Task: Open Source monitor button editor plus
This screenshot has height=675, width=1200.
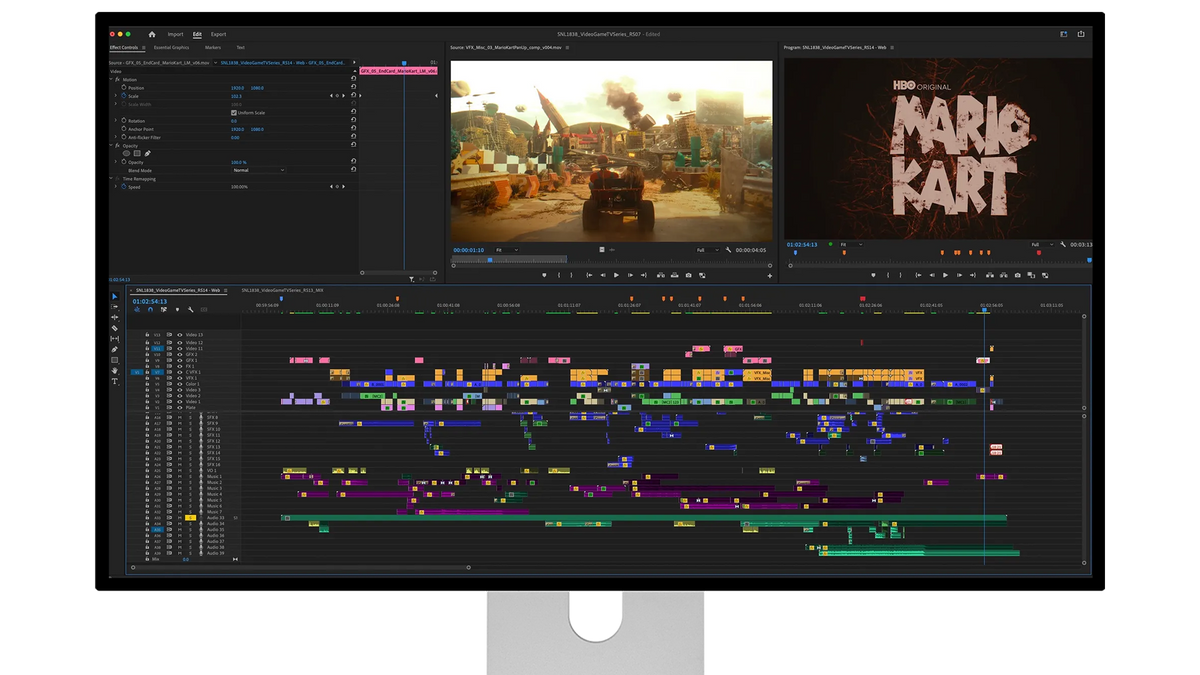Action: click(x=769, y=275)
